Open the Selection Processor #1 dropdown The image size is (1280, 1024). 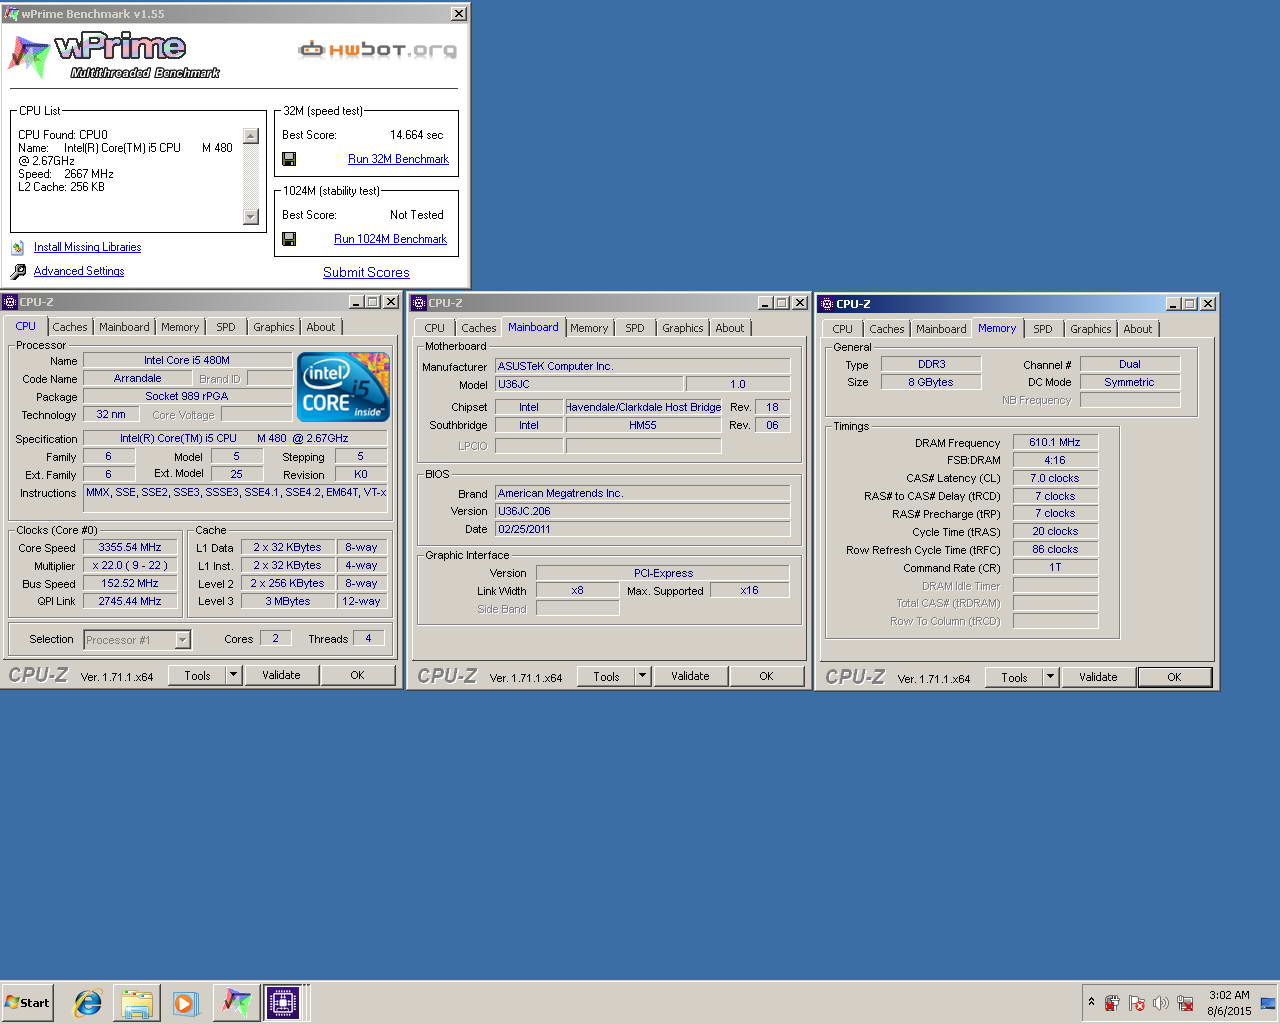click(x=182, y=640)
